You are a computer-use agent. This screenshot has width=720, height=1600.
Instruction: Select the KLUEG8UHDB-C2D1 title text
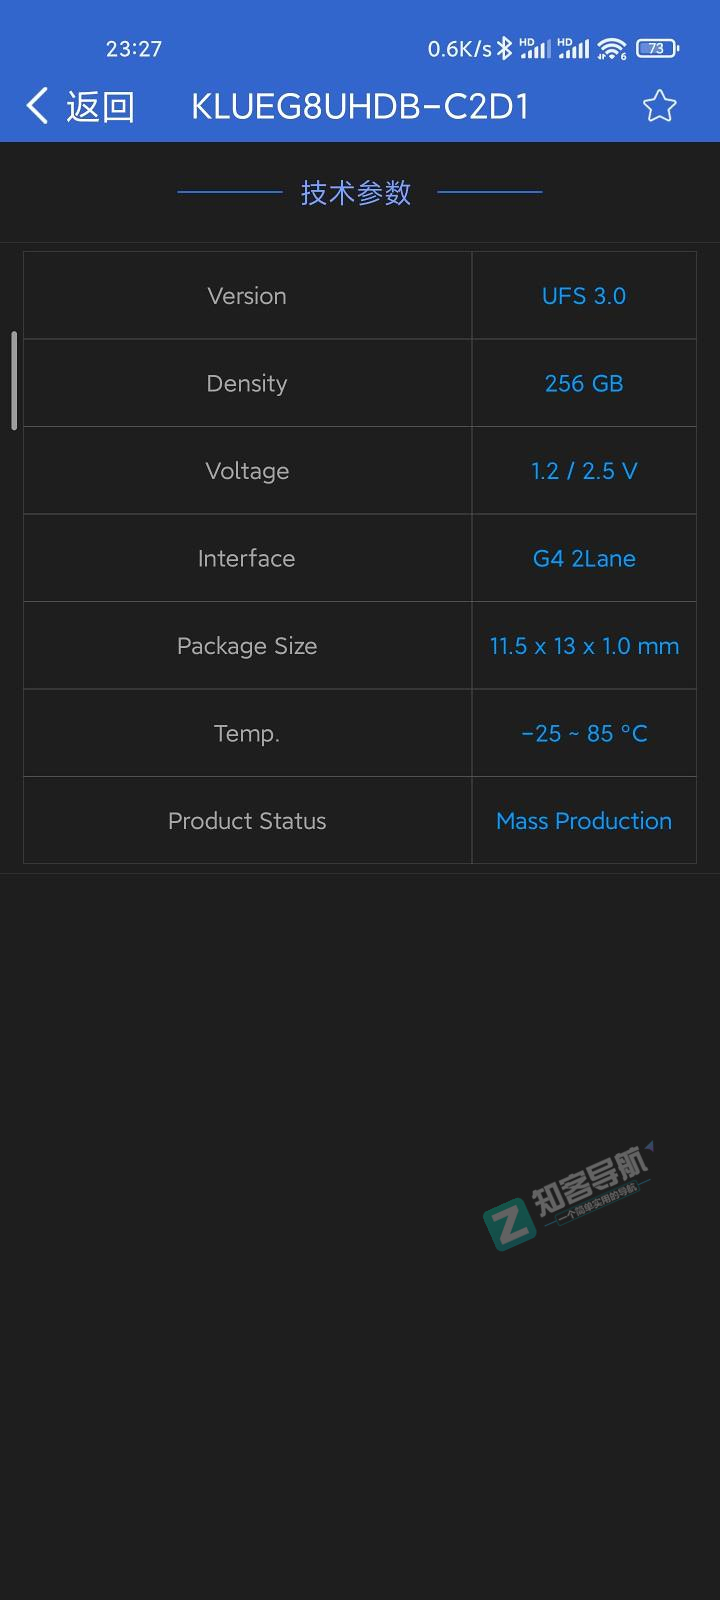pos(360,106)
